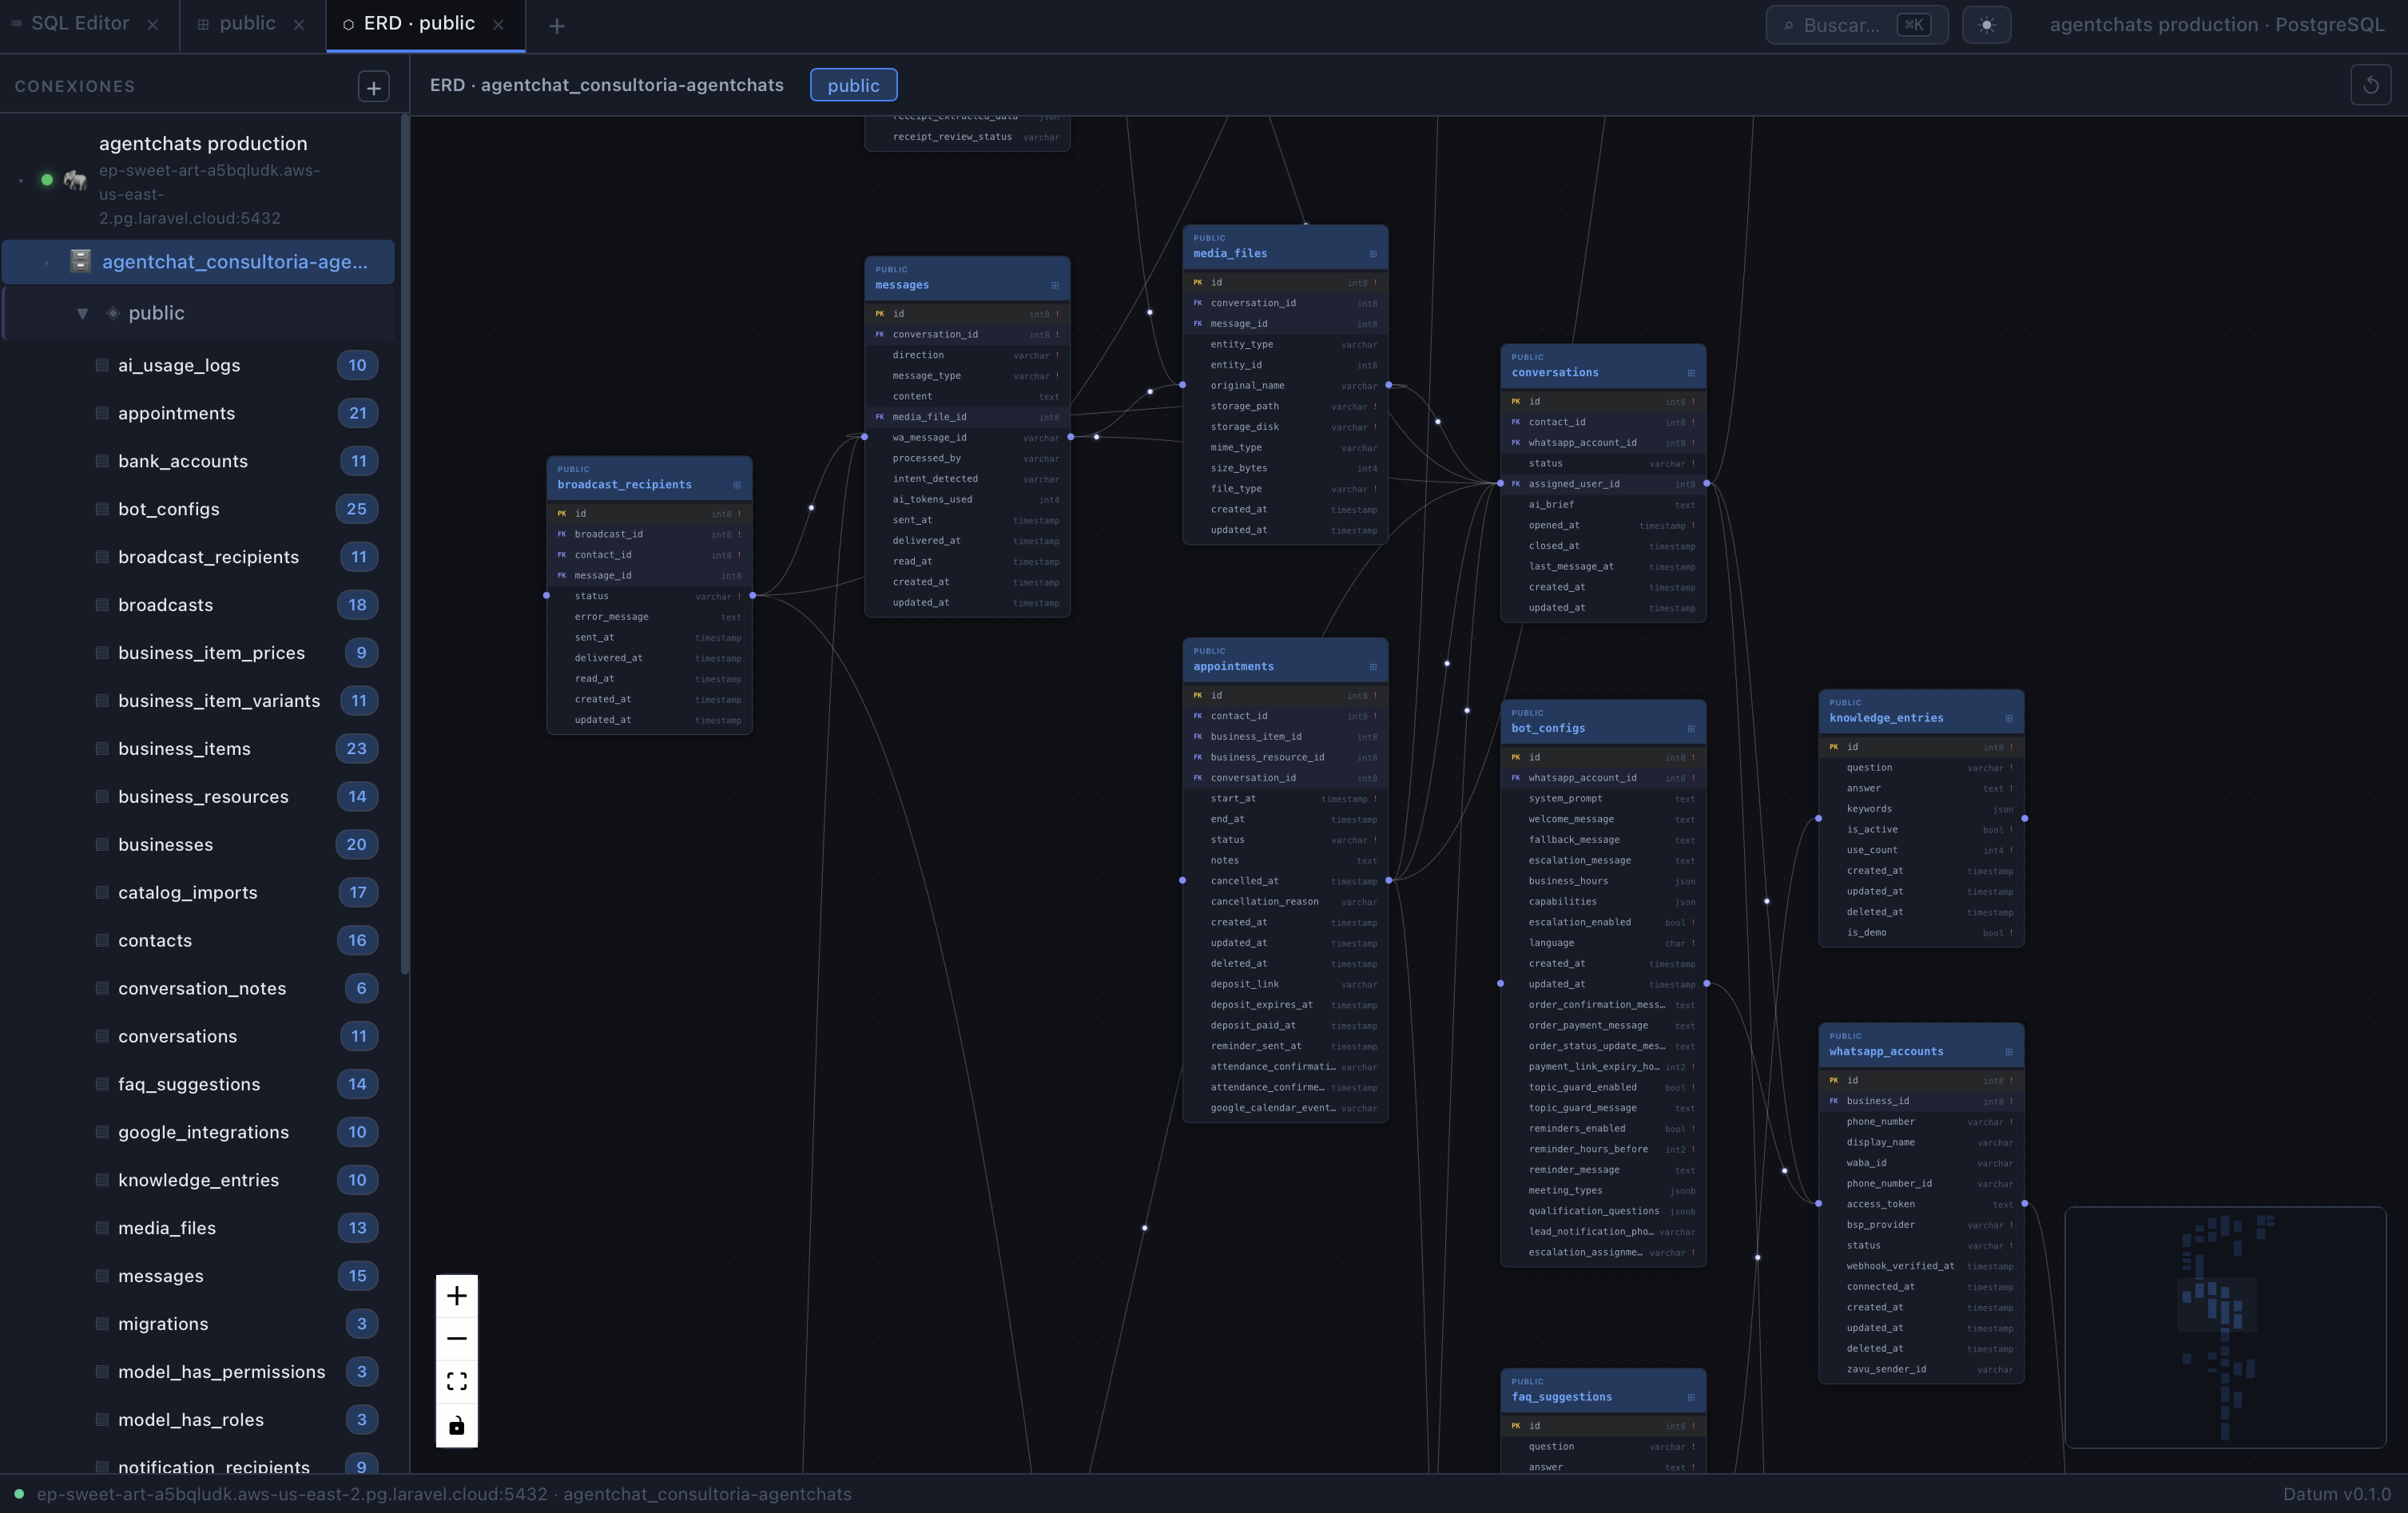Open a new tab with plus icon
Image resolution: width=2408 pixels, height=1513 pixels.
coord(557,26)
